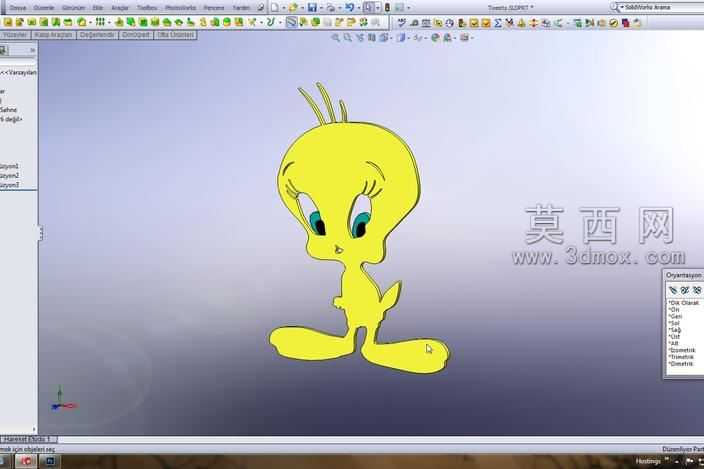Open the search type dropdown beside magnifier
This screenshot has height=469, width=704.
(622, 7)
